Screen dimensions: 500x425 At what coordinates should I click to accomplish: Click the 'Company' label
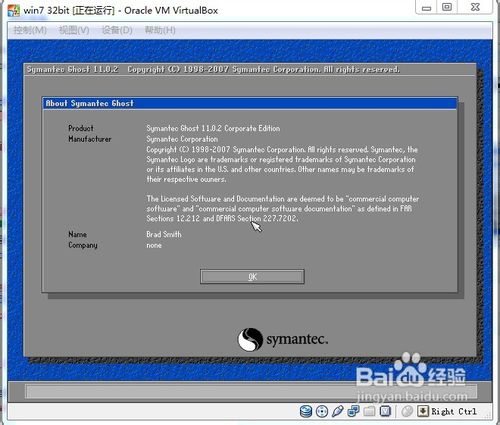coord(83,245)
